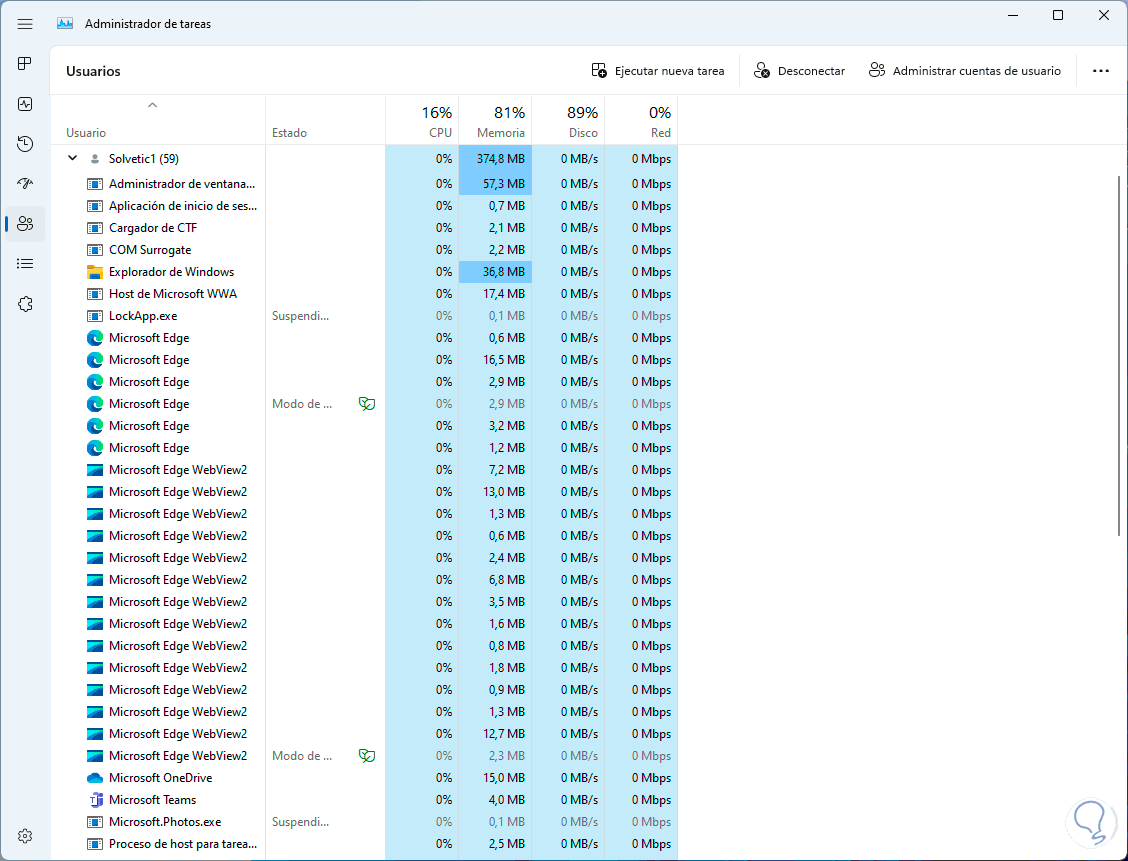Select the COM Surrogate process icon
Viewport: 1128px width, 861px height.
pyautogui.click(x=95, y=250)
